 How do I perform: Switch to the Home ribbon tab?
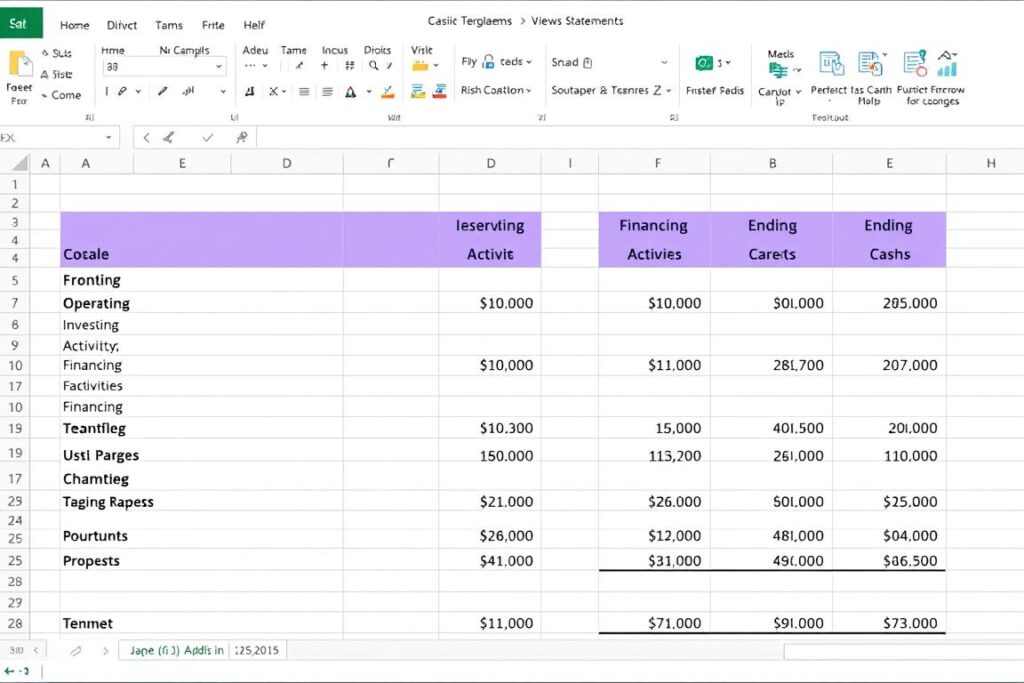tap(73, 25)
